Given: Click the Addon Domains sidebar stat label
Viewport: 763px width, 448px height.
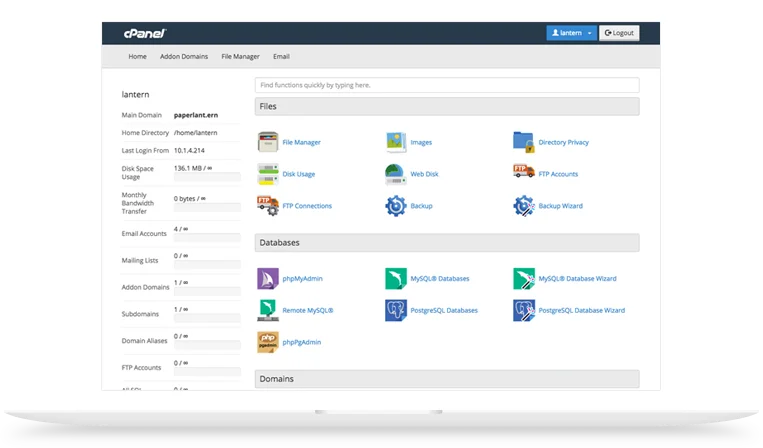Looking at the screenshot, I should point(145,287).
